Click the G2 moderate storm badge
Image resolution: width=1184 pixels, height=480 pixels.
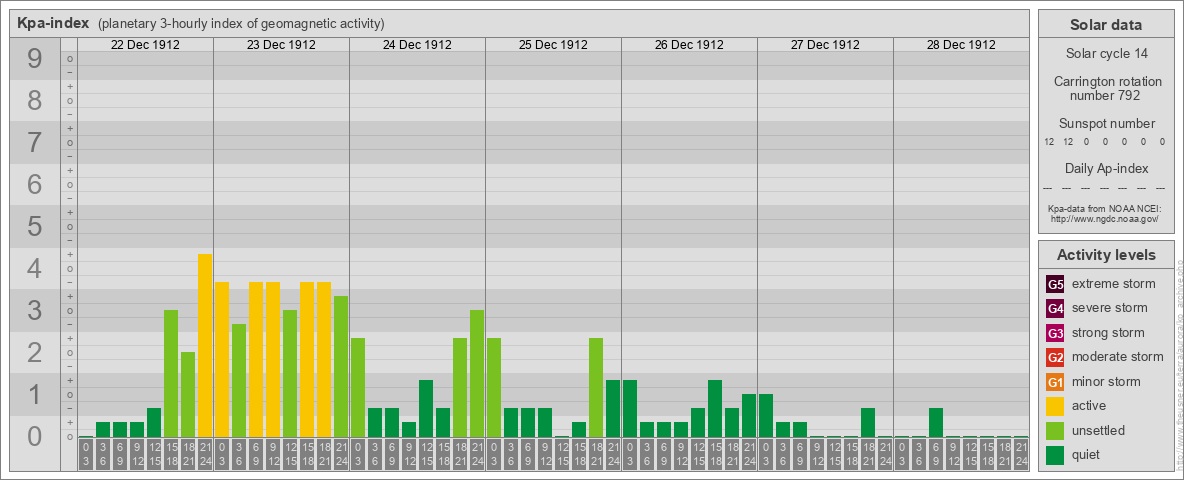(1055, 357)
